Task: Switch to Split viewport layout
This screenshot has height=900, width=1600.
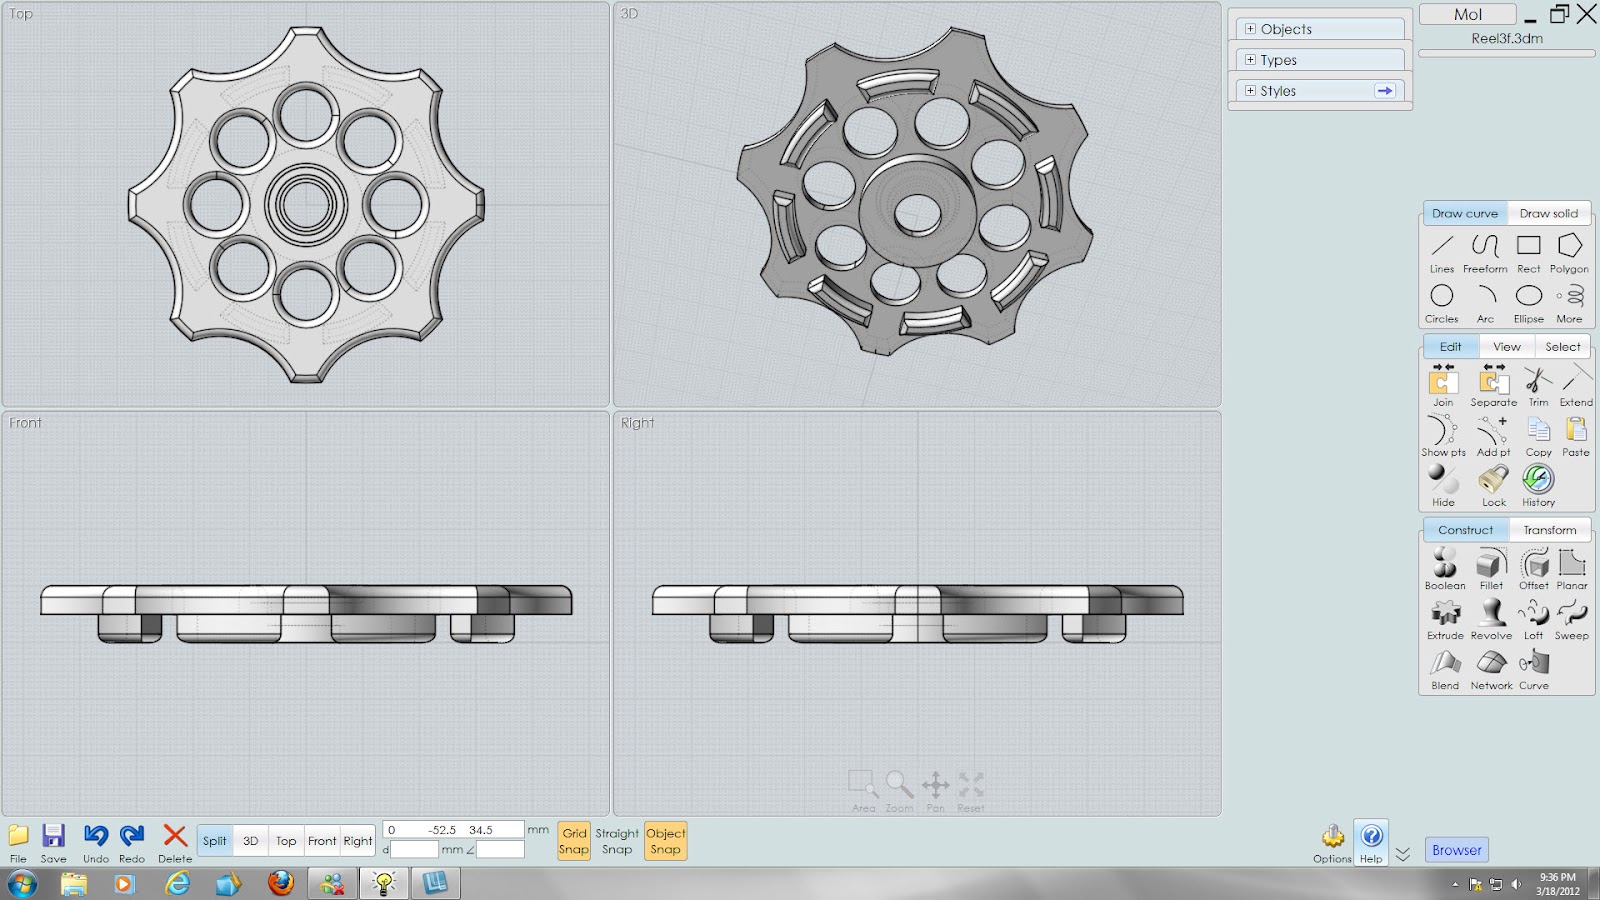Action: pyautogui.click(x=215, y=841)
